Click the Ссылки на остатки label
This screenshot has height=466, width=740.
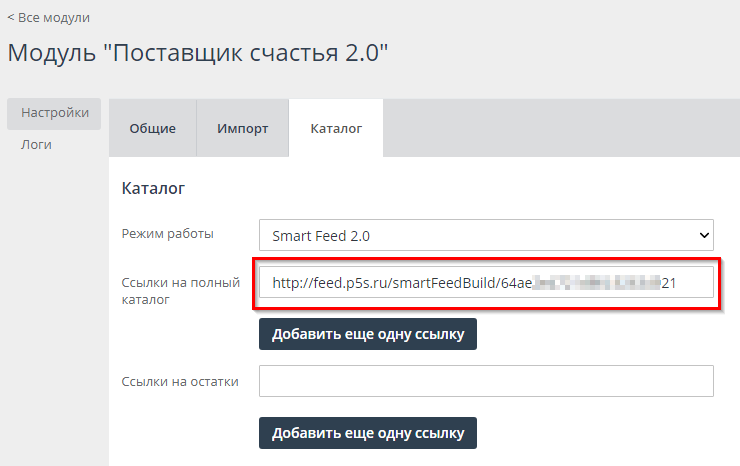179,381
